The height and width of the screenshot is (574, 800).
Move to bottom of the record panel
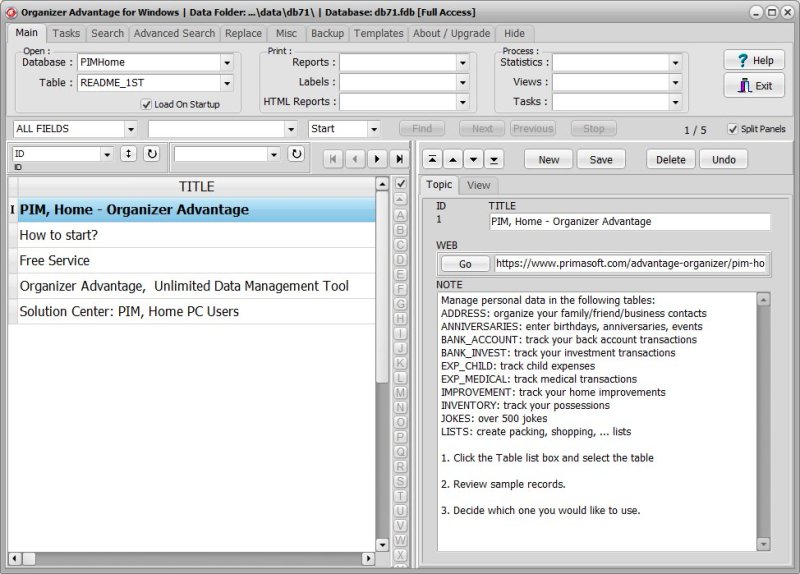(494, 159)
